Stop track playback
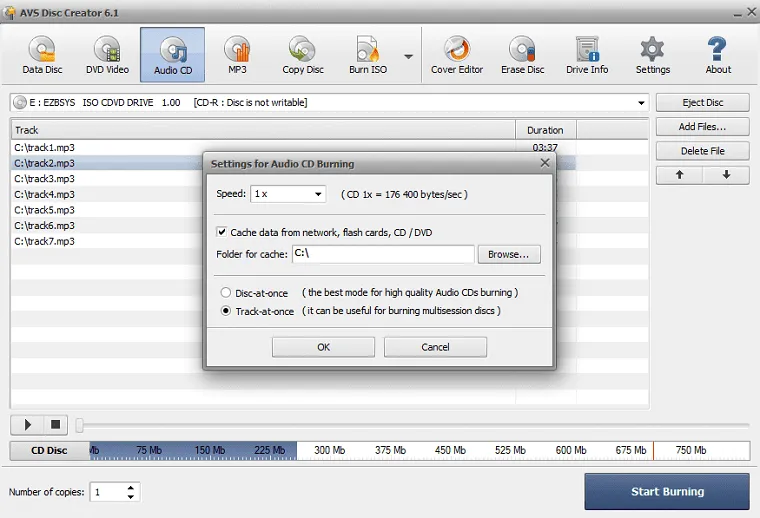Screen dimensions: 760x518 [x=55, y=425]
